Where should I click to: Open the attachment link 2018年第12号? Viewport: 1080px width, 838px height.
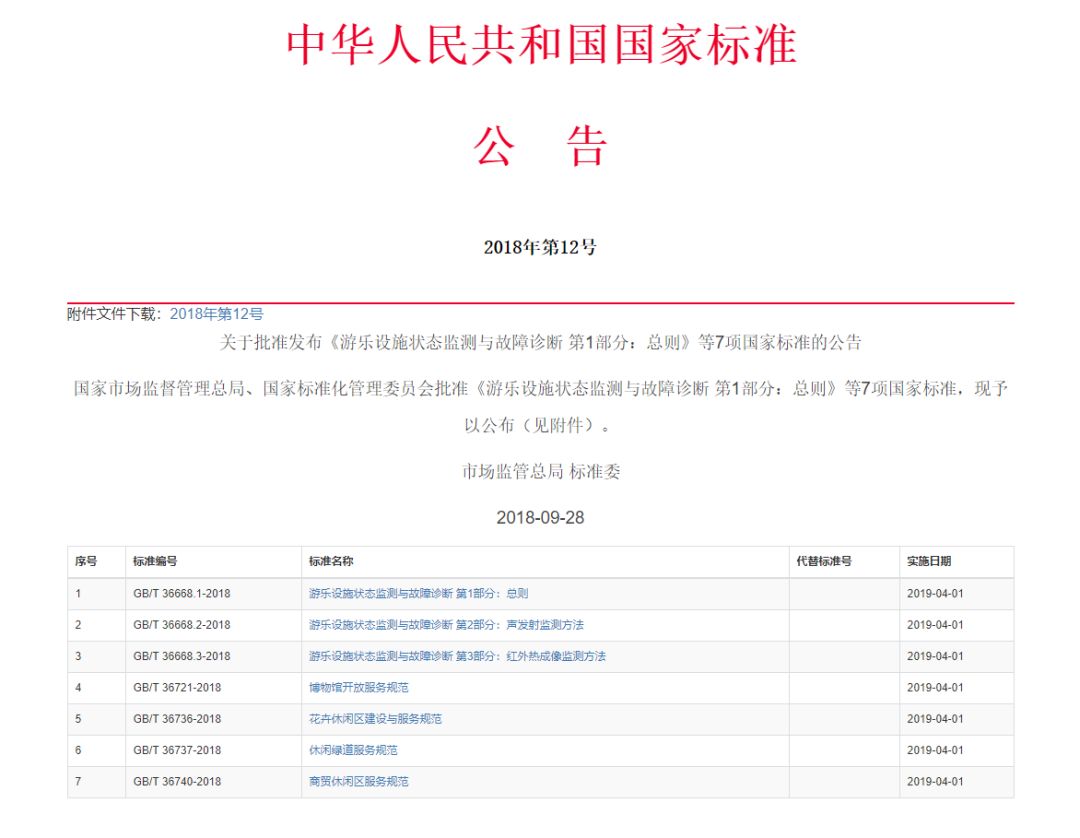pos(216,314)
